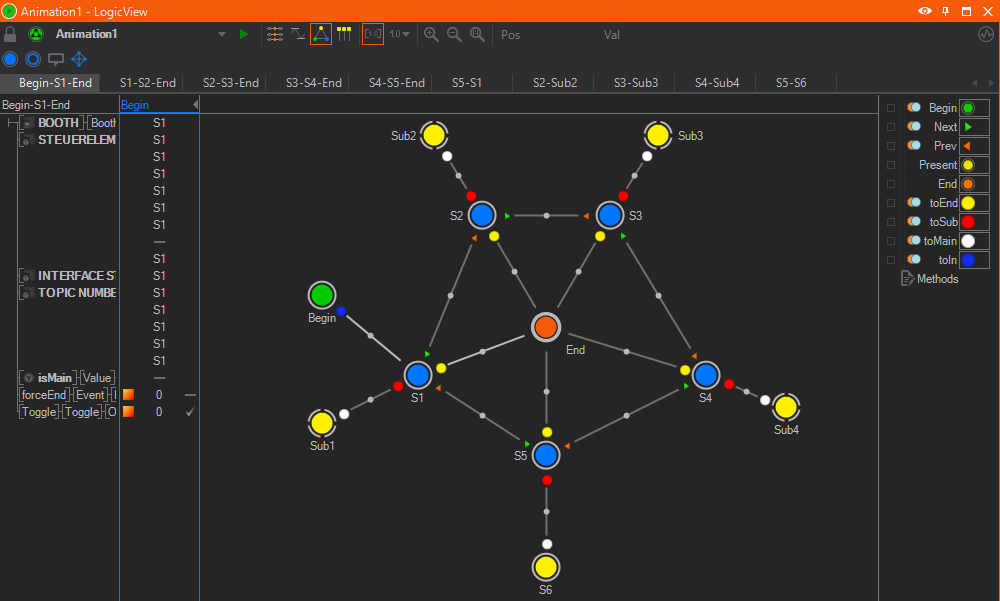
Task: Click the red toSub color swatch
Action: [x=967, y=221]
